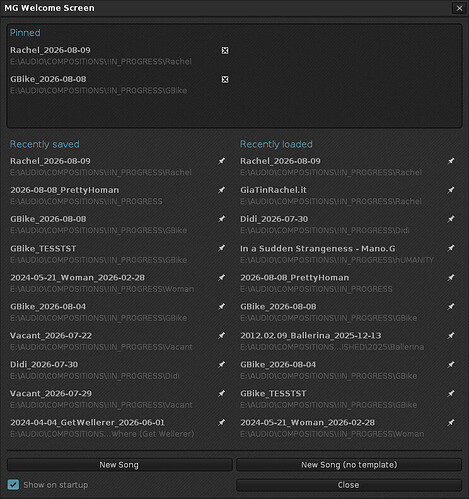
Task: Toggle the Show on startup checkbox
Action: [13, 485]
